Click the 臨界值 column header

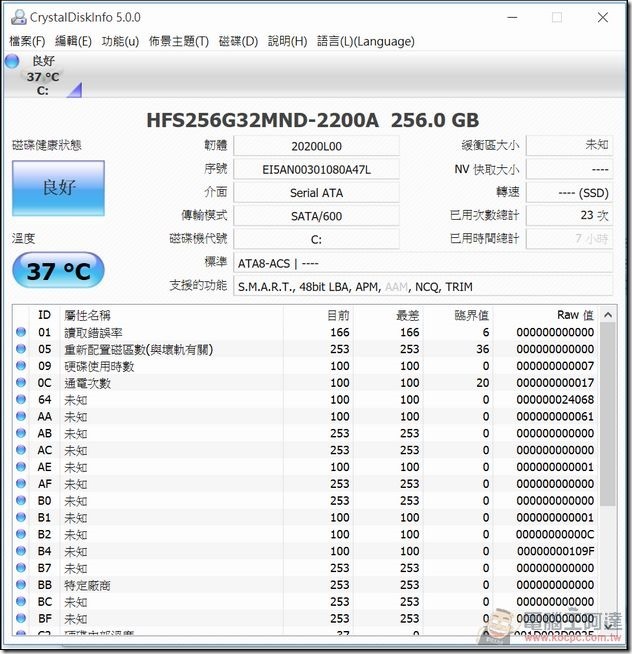(x=458, y=315)
